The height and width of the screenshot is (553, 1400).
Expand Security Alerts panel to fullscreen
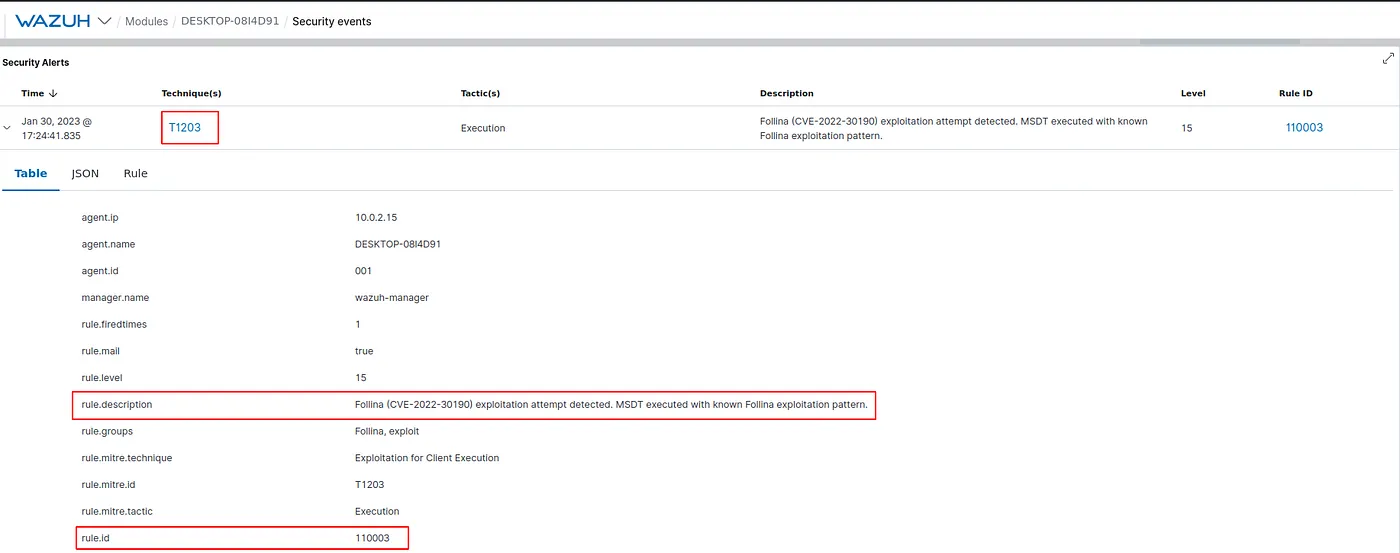[x=1388, y=59]
